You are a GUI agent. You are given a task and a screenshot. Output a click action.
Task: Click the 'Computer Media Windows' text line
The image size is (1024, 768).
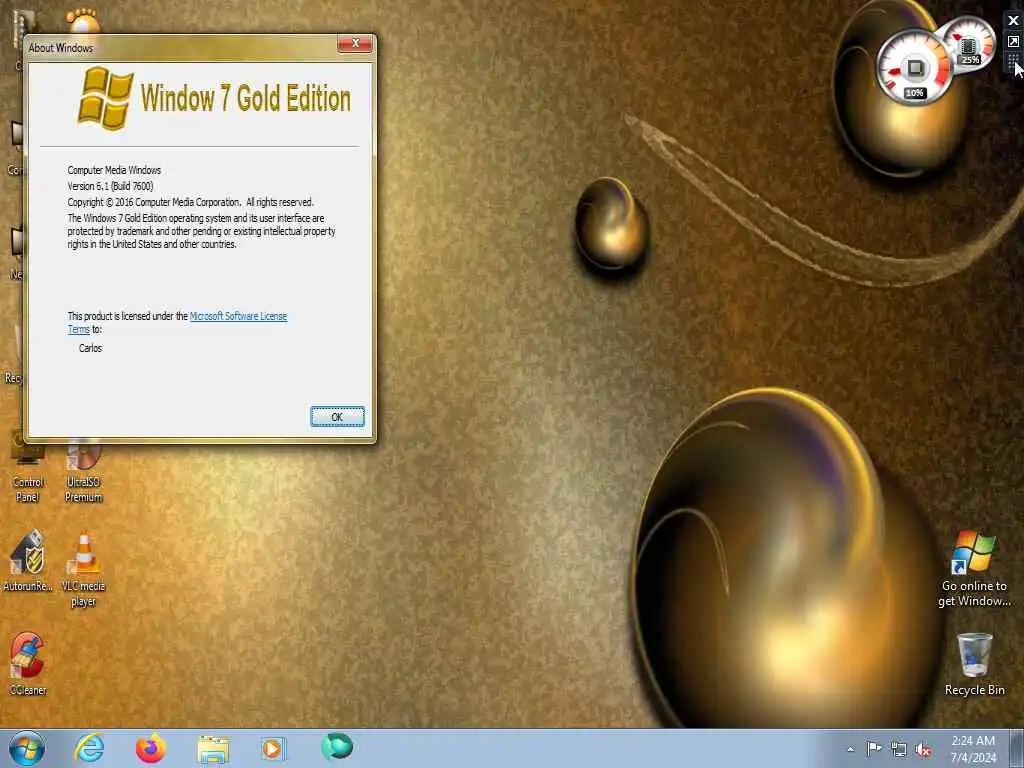click(114, 170)
